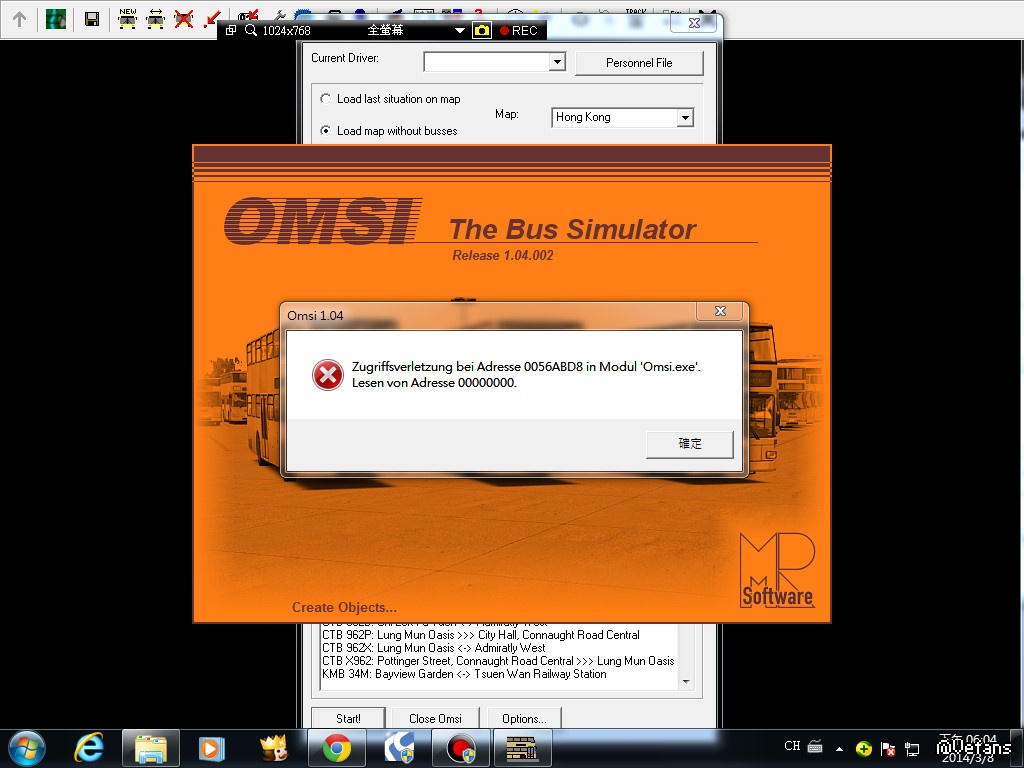Image resolution: width=1024 pixels, height=768 pixels.
Task: Click the CH language indicator
Action: 792,746
